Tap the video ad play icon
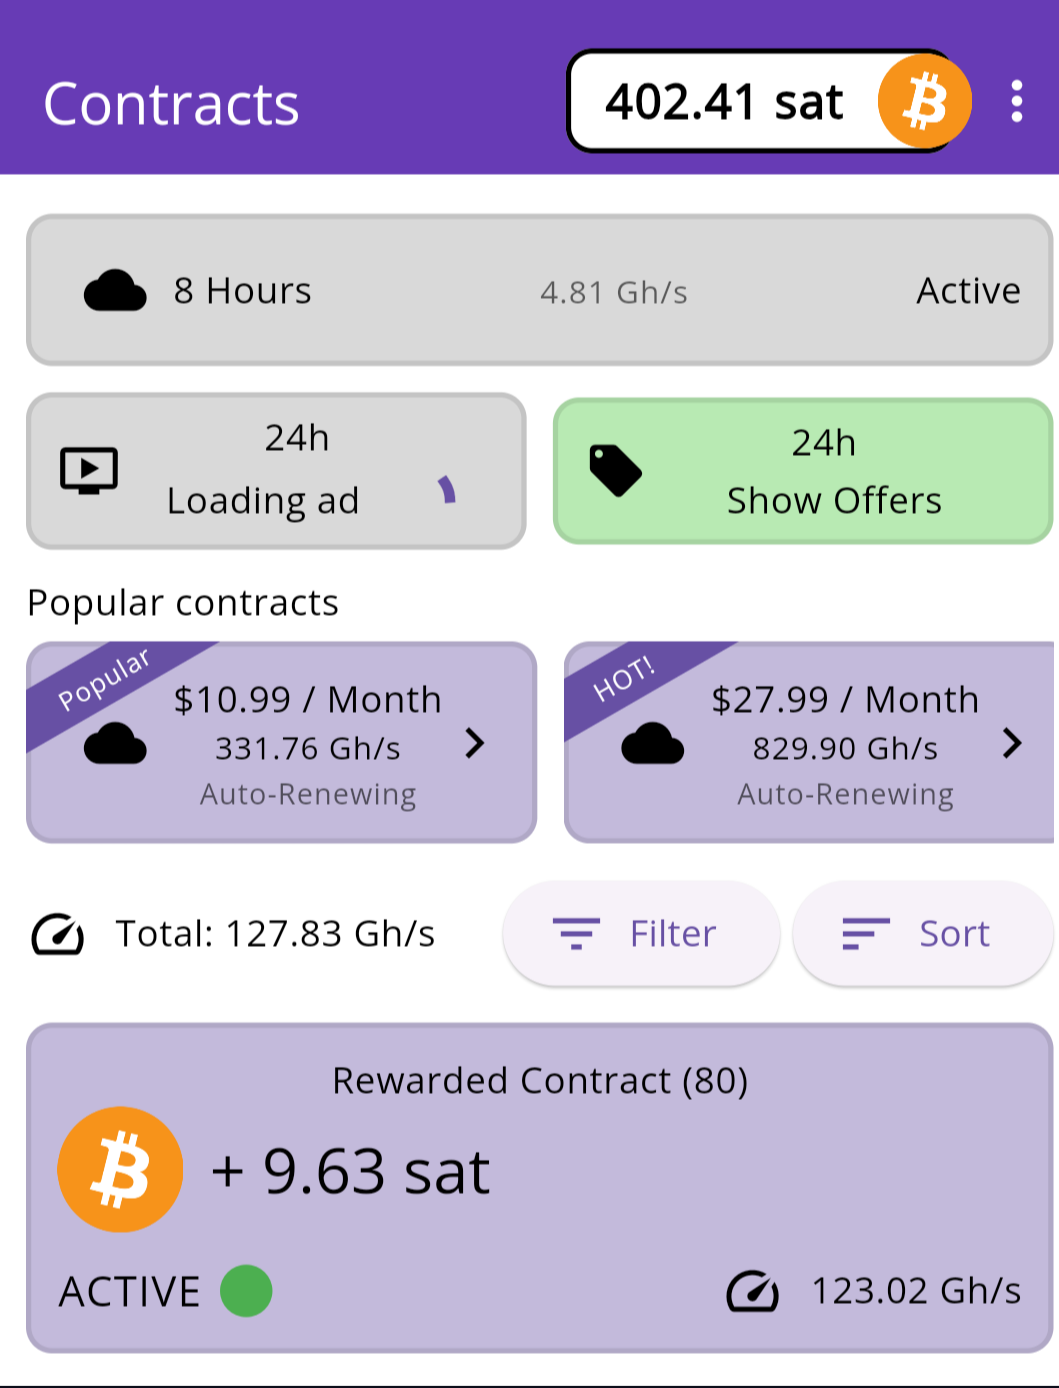This screenshot has height=1388, width=1059. [89, 470]
